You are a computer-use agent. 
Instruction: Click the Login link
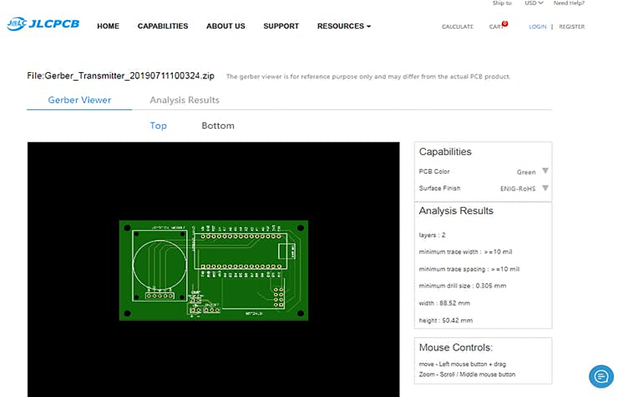pyautogui.click(x=538, y=26)
